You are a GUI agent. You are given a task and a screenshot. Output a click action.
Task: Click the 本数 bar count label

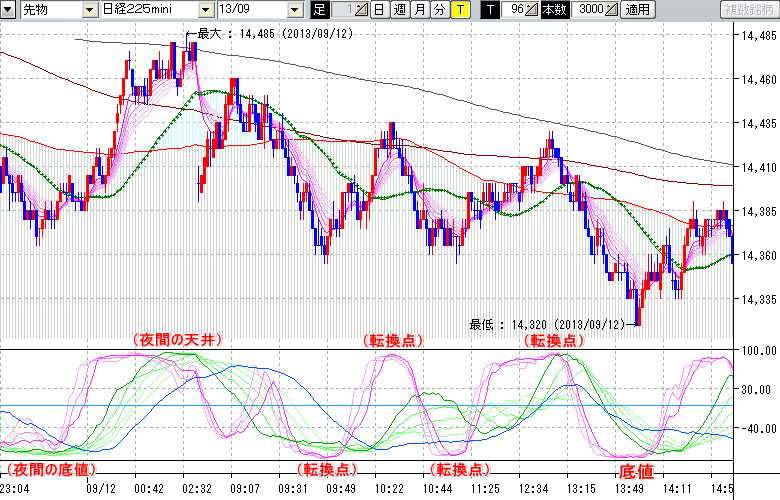(553, 10)
